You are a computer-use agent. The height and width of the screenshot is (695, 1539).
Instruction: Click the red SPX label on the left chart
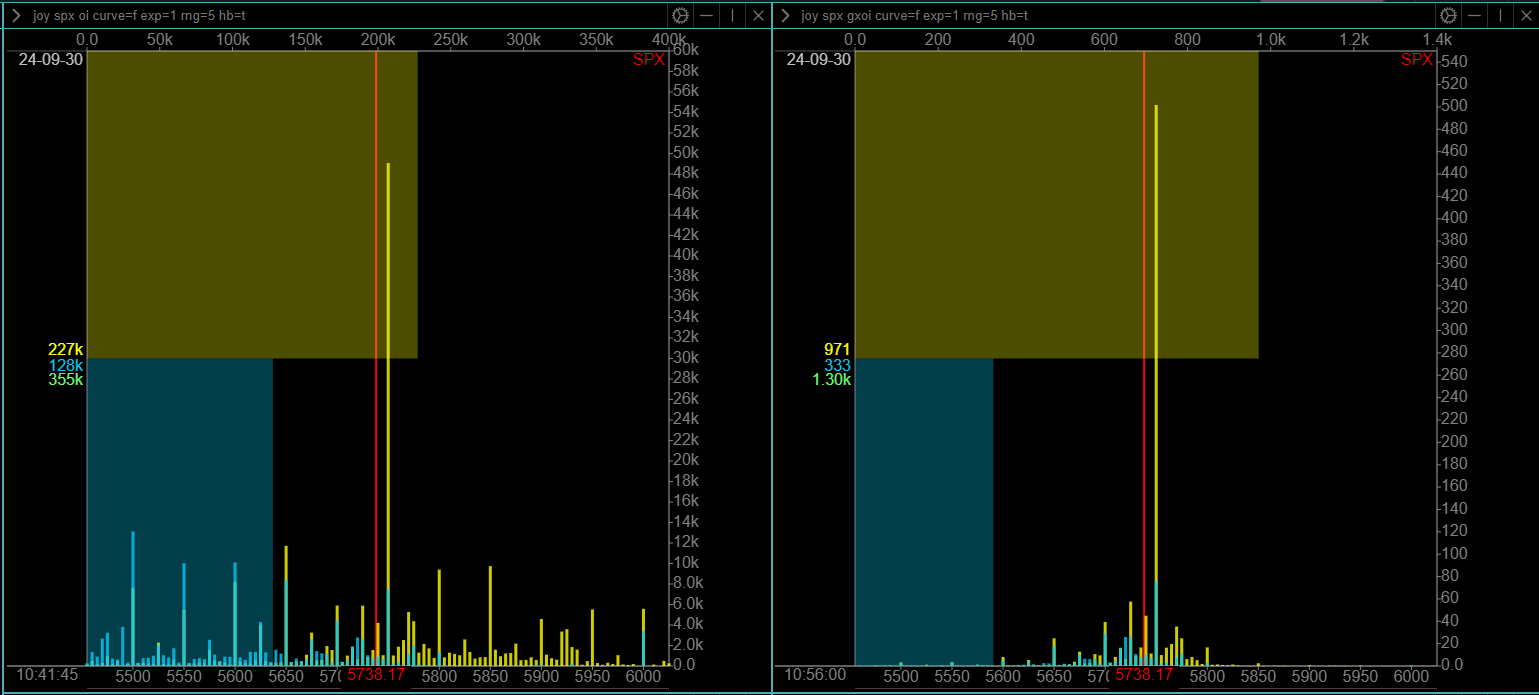(649, 59)
